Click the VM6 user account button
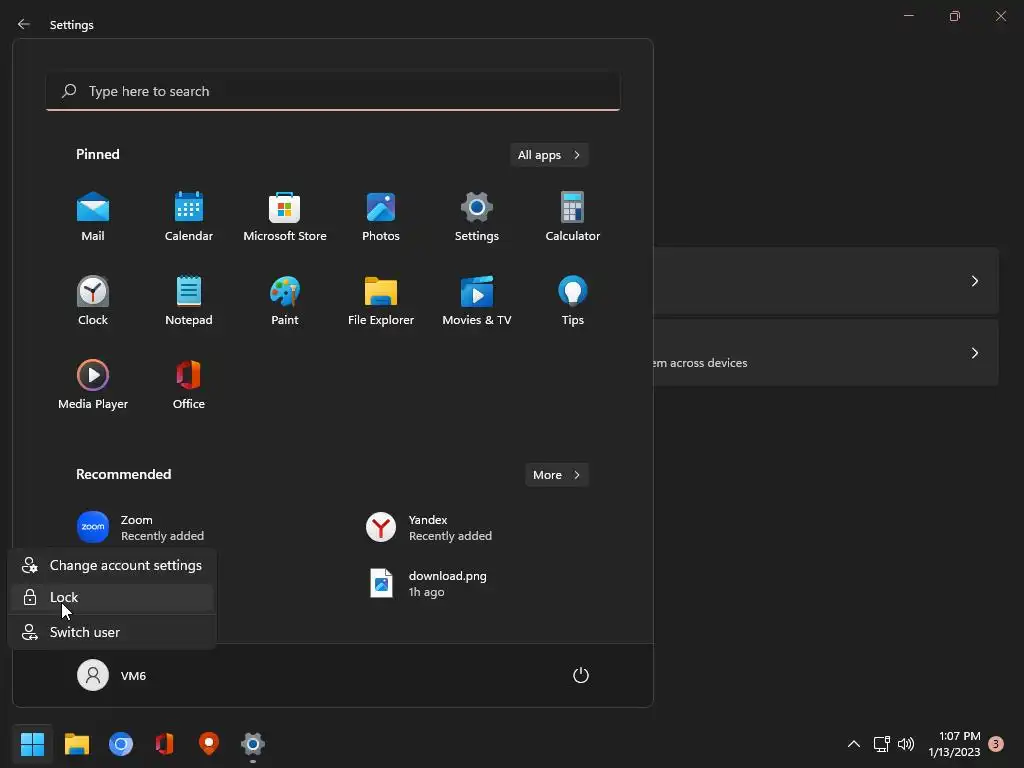Screen dimensions: 1024x768 point(112,675)
